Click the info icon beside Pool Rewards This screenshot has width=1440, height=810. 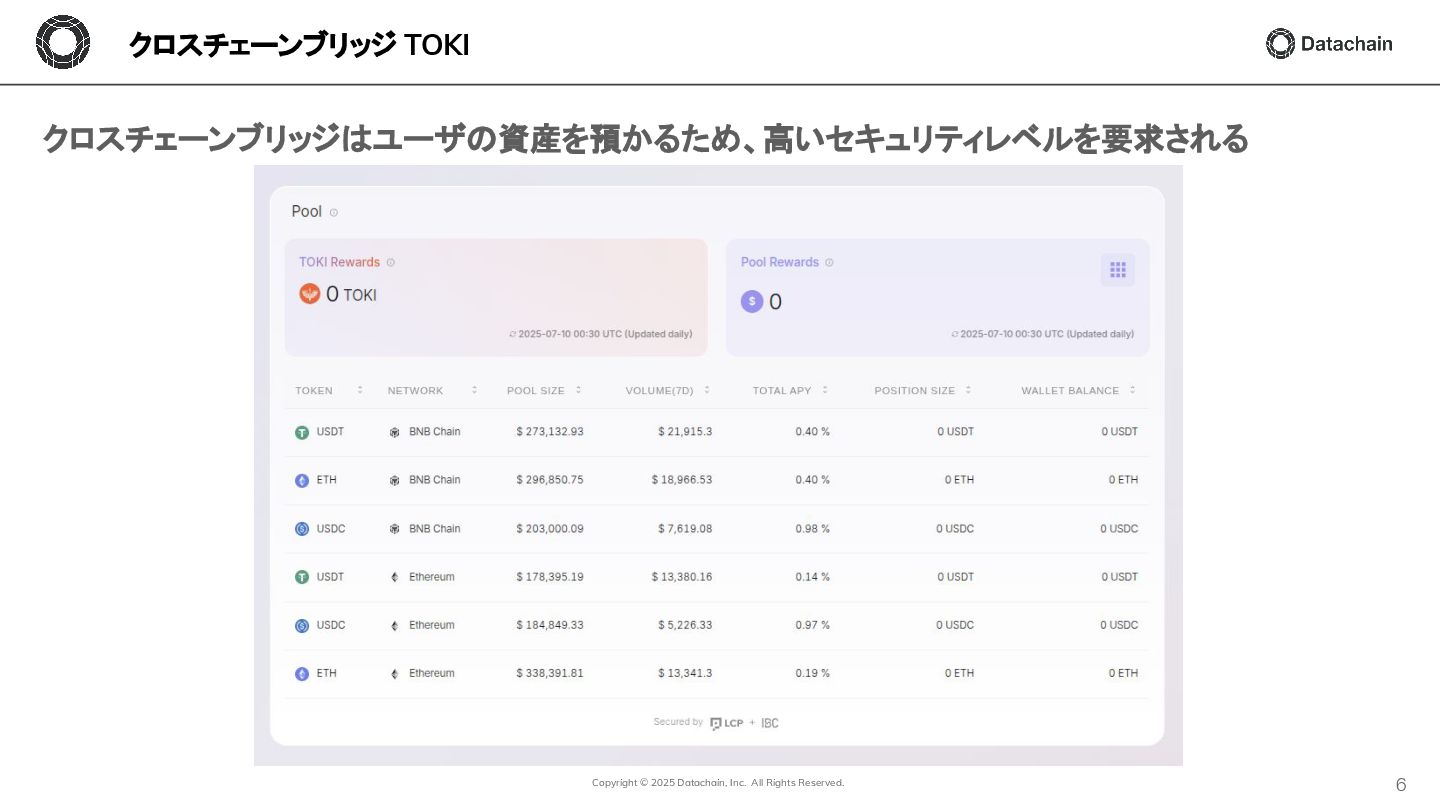[829, 262]
